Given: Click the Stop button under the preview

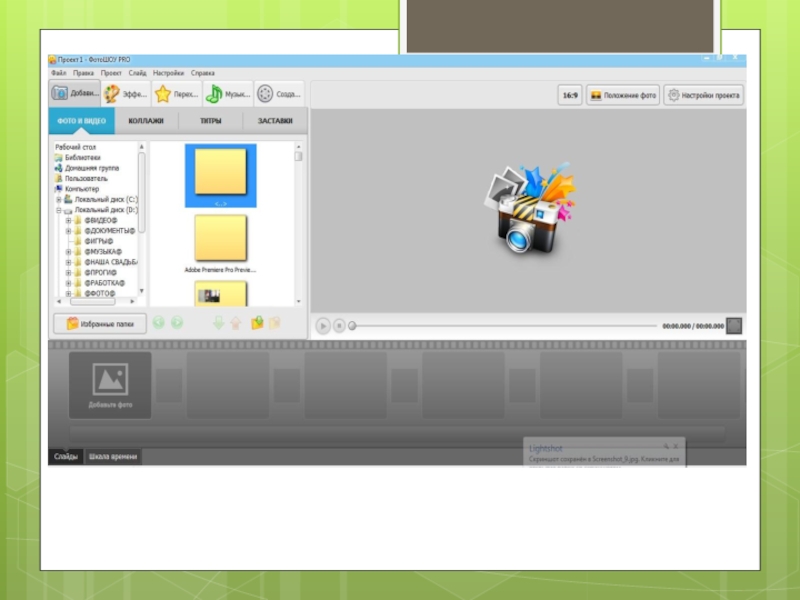Looking at the screenshot, I should [339, 325].
